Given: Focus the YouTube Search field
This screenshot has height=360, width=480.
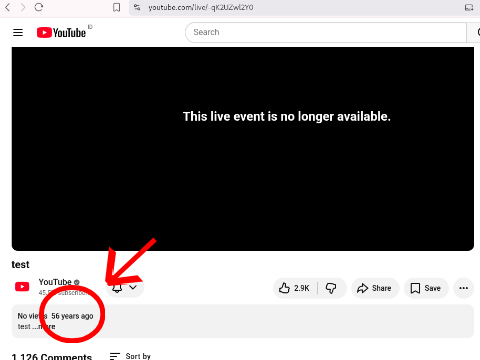Looking at the screenshot, I should tap(326, 32).
